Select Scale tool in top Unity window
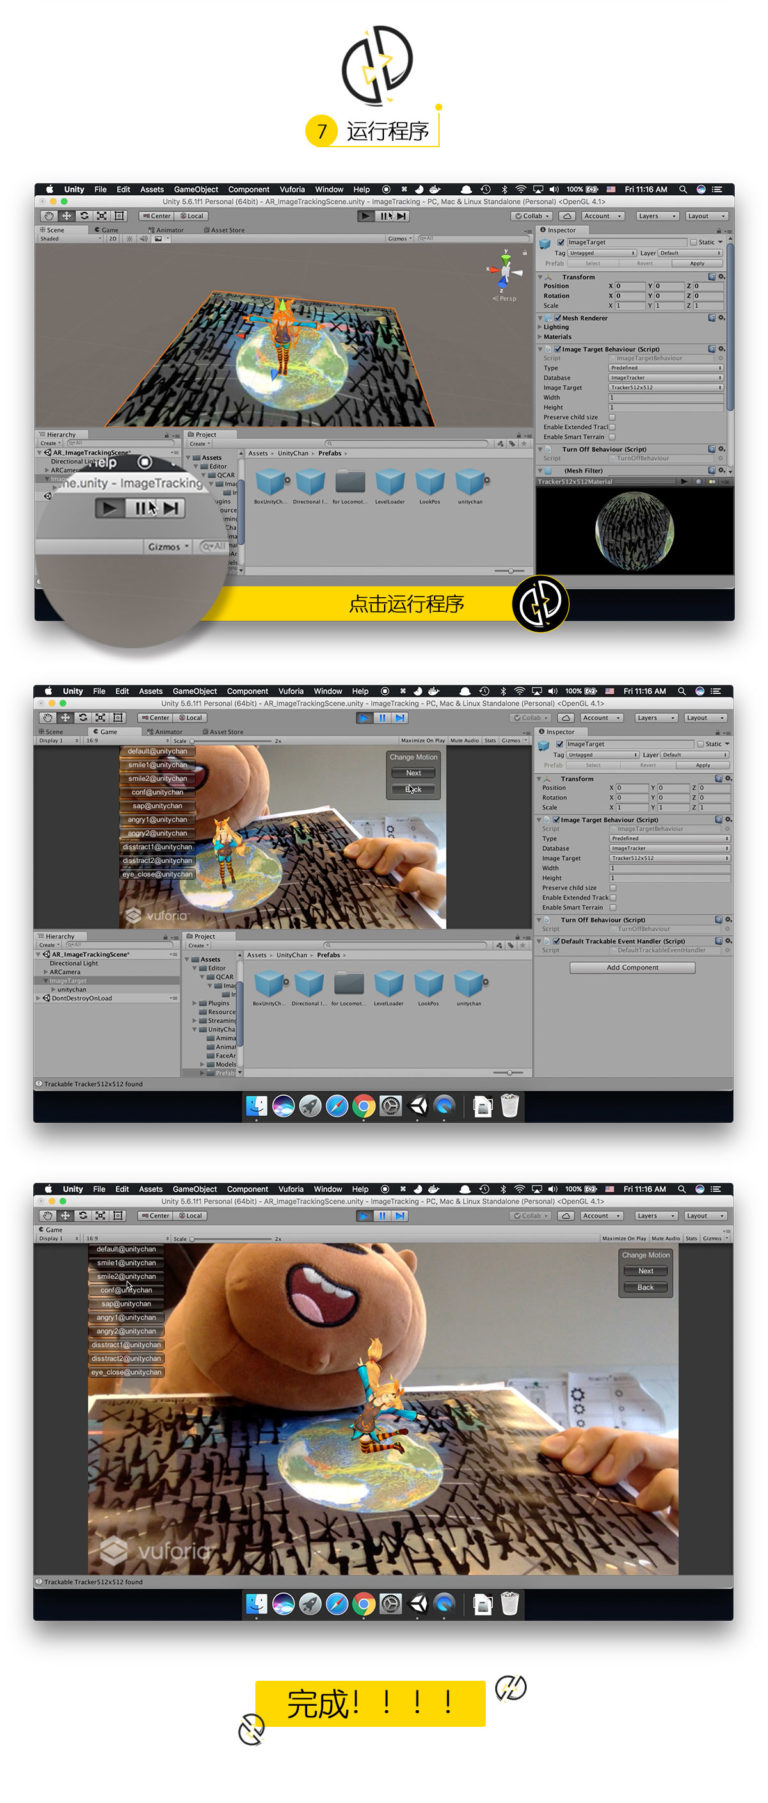Viewport: 768px width, 1803px height. tap(102, 215)
